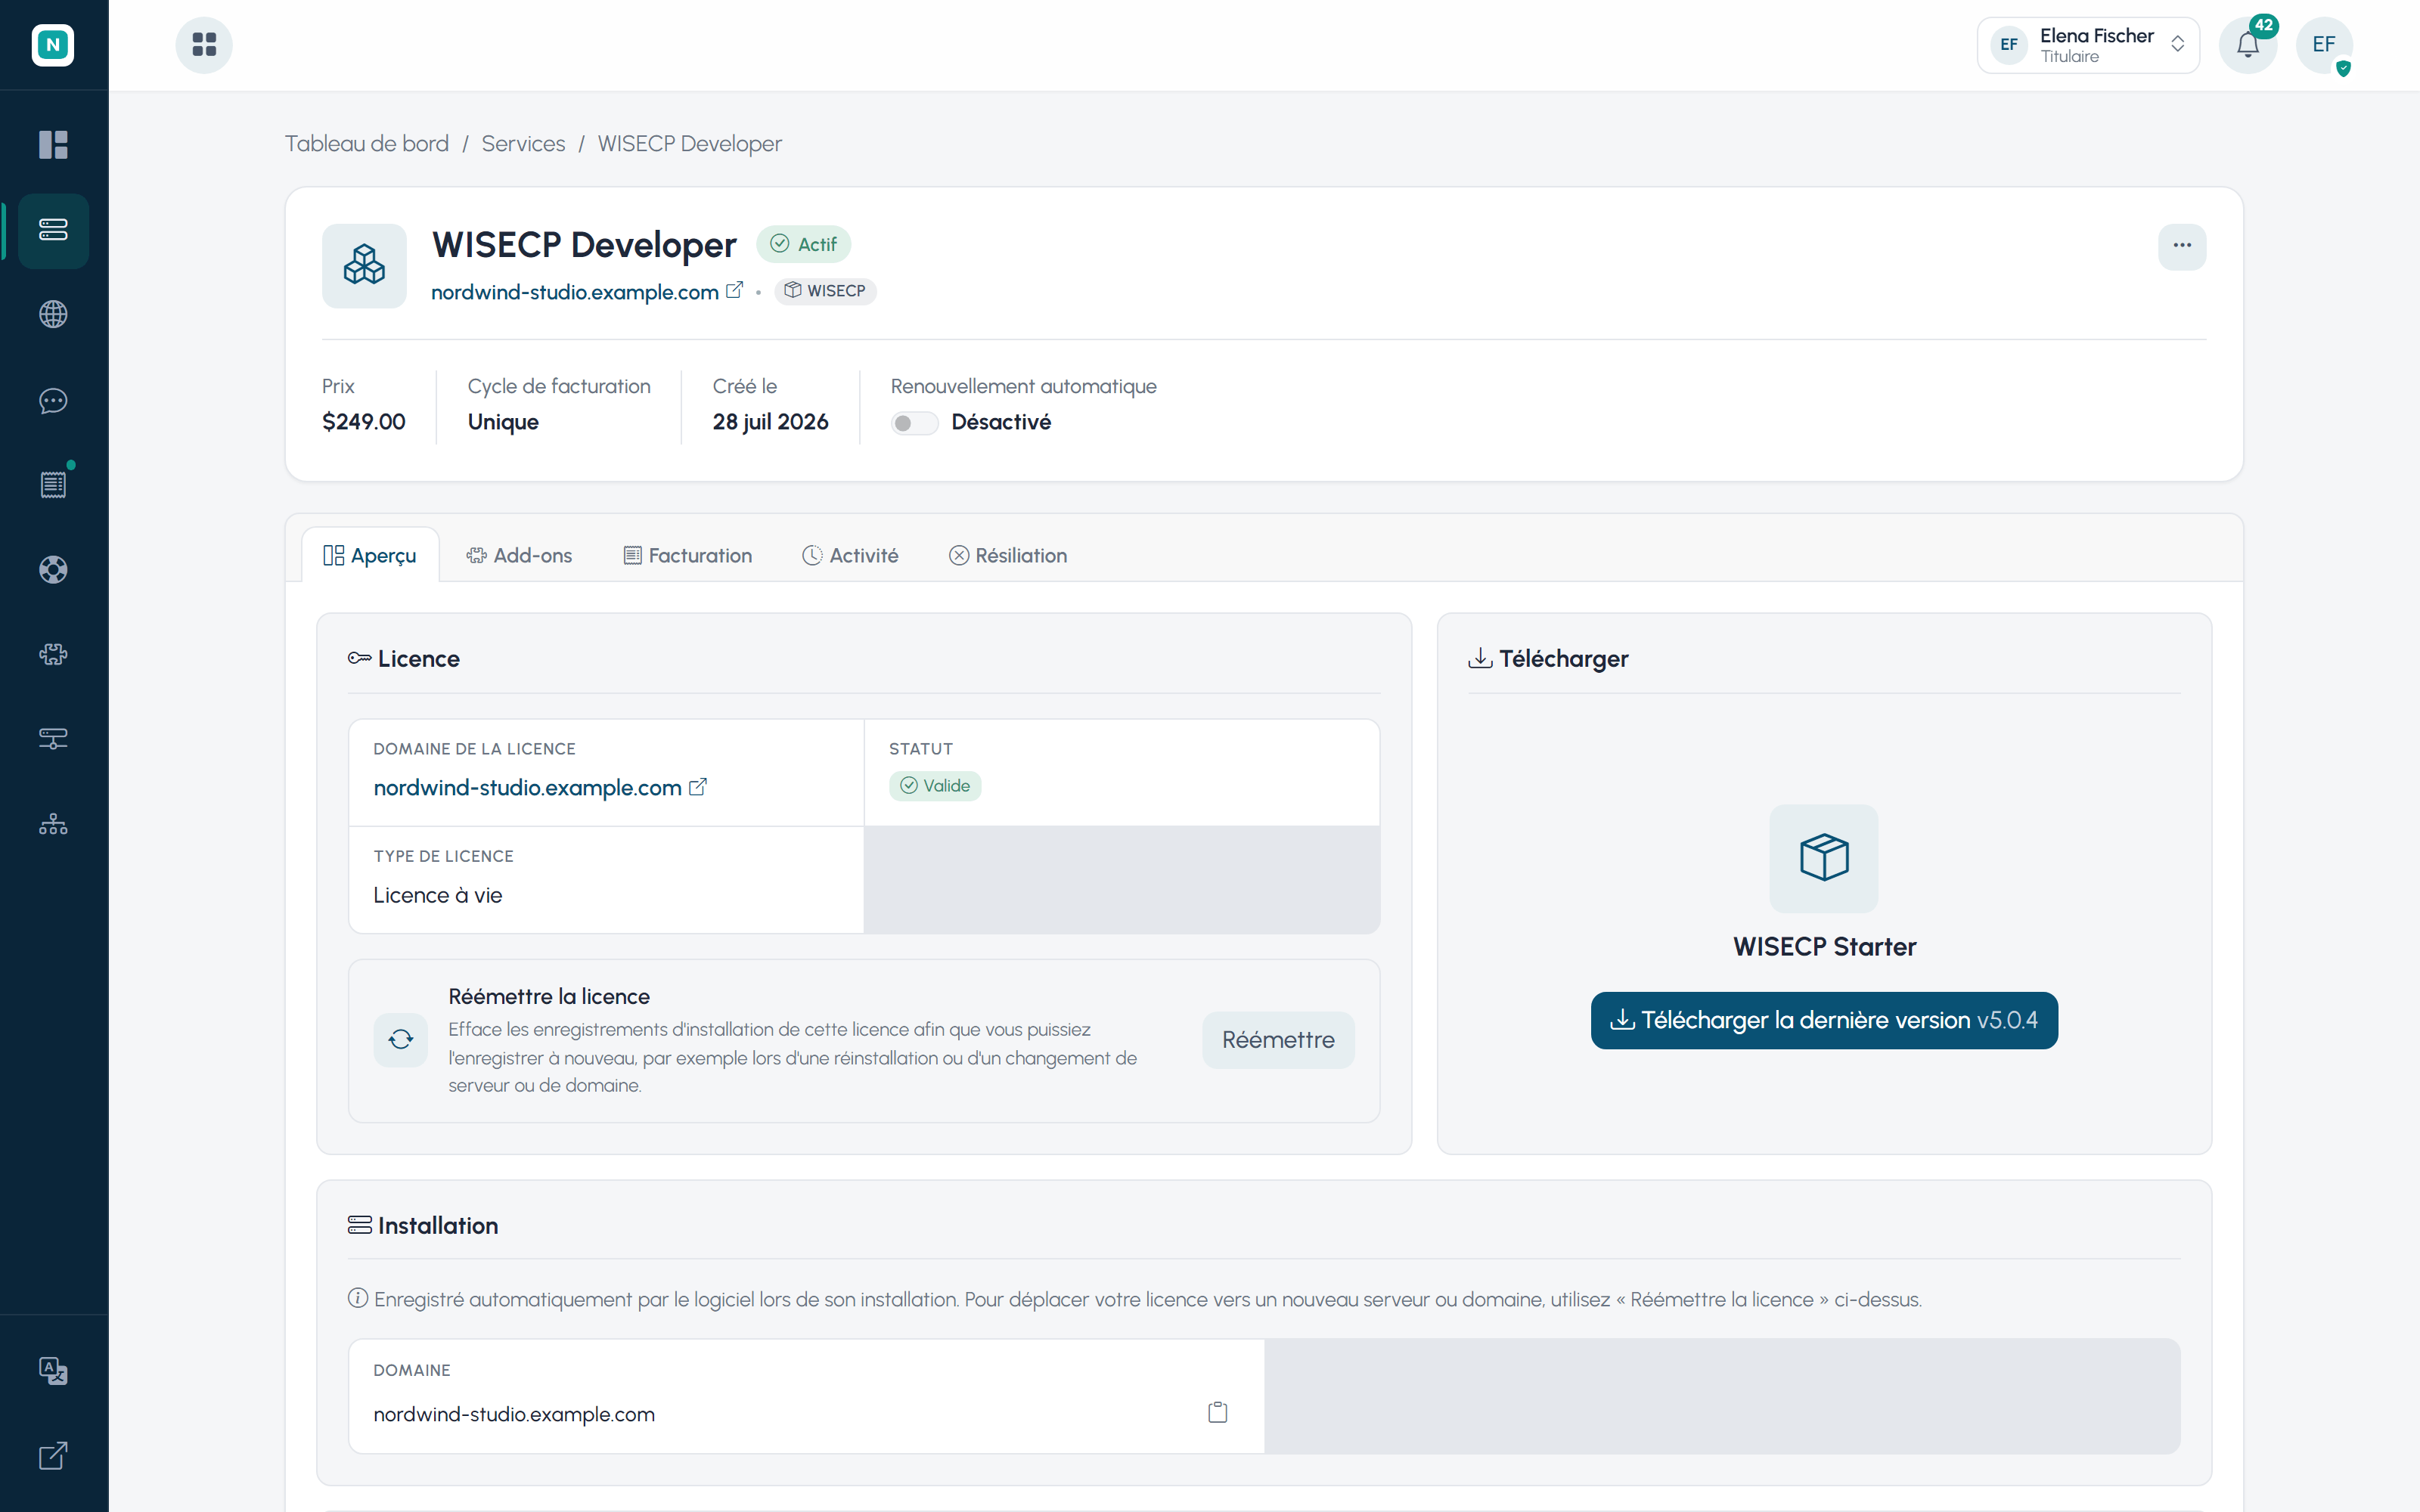Open the apps grid menu

point(204,45)
